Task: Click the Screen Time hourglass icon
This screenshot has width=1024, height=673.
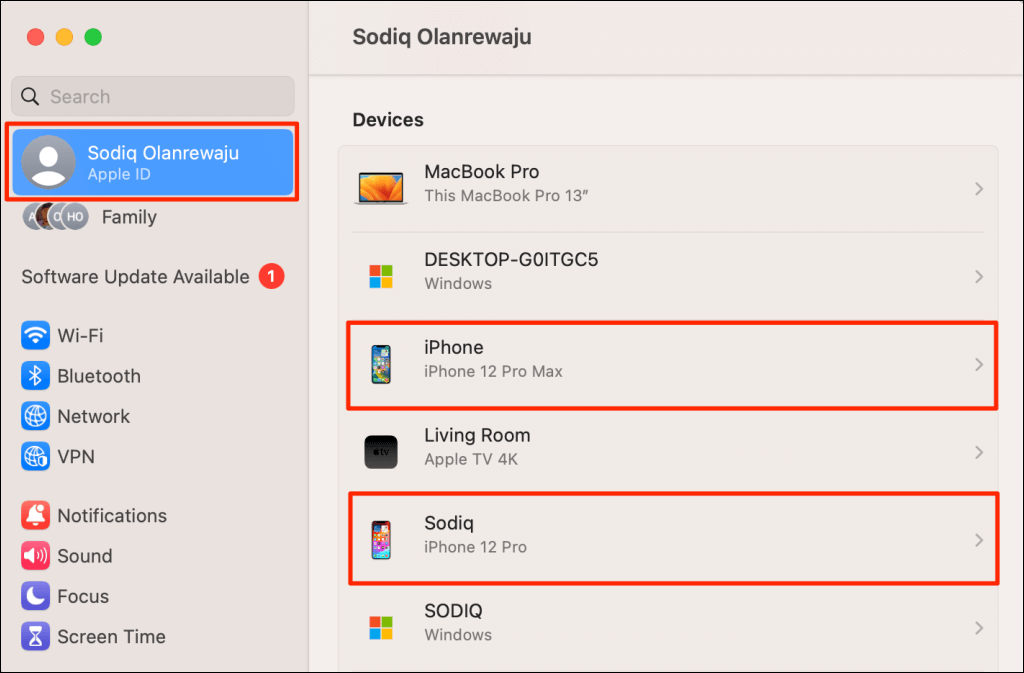Action: point(35,636)
